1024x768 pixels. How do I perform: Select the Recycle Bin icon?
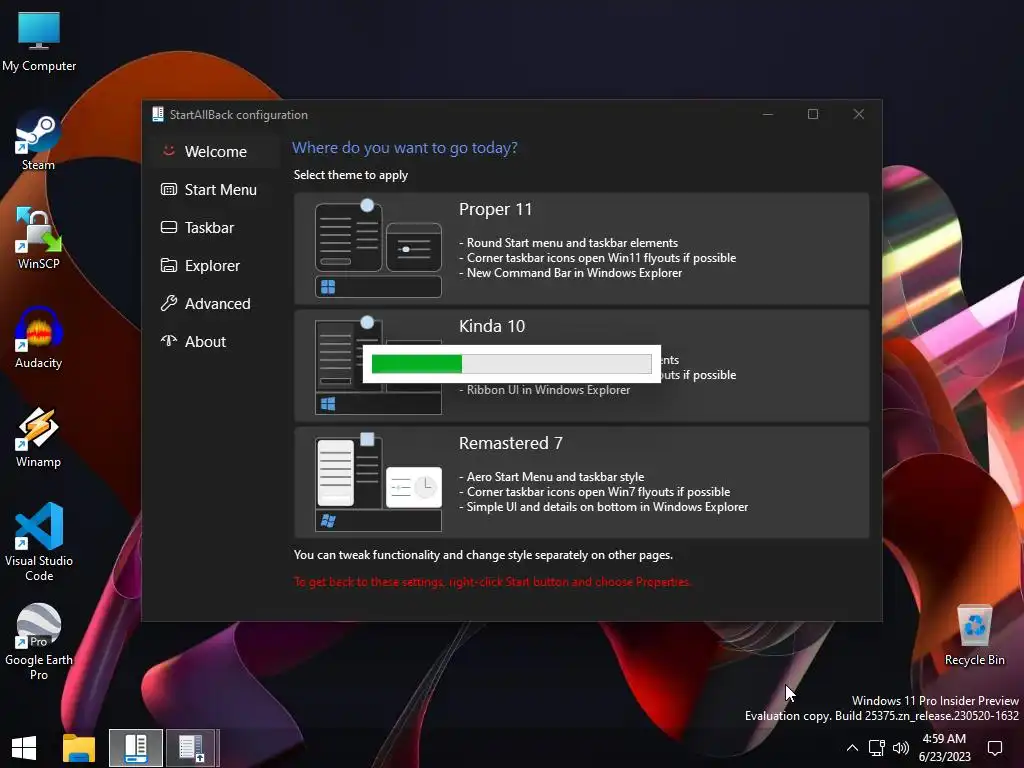974,635
